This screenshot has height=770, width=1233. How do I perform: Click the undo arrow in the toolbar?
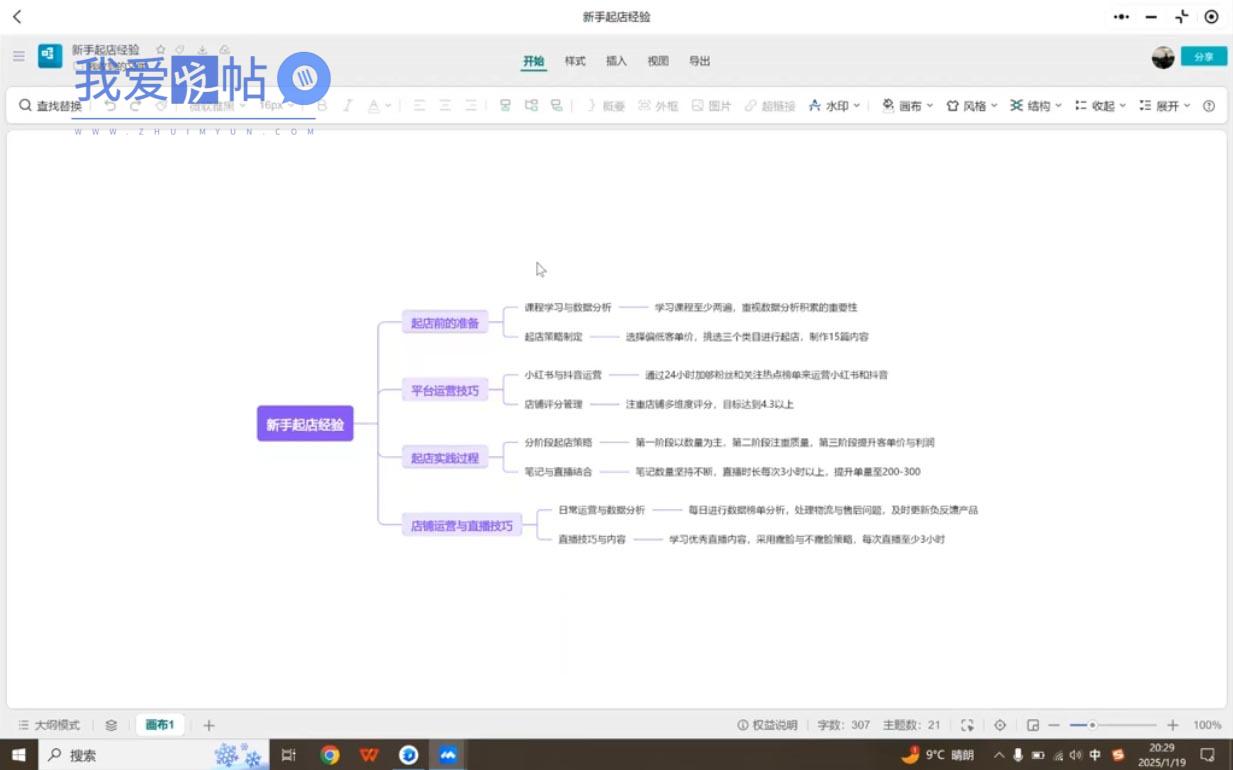tap(110, 106)
